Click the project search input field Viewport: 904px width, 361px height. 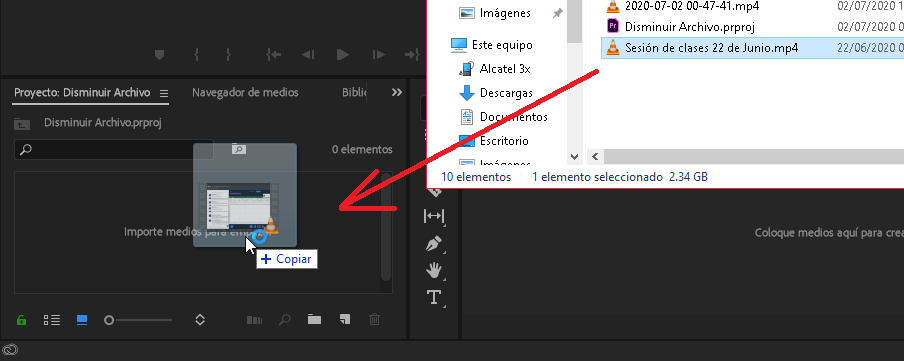pyautogui.click(x=114, y=149)
